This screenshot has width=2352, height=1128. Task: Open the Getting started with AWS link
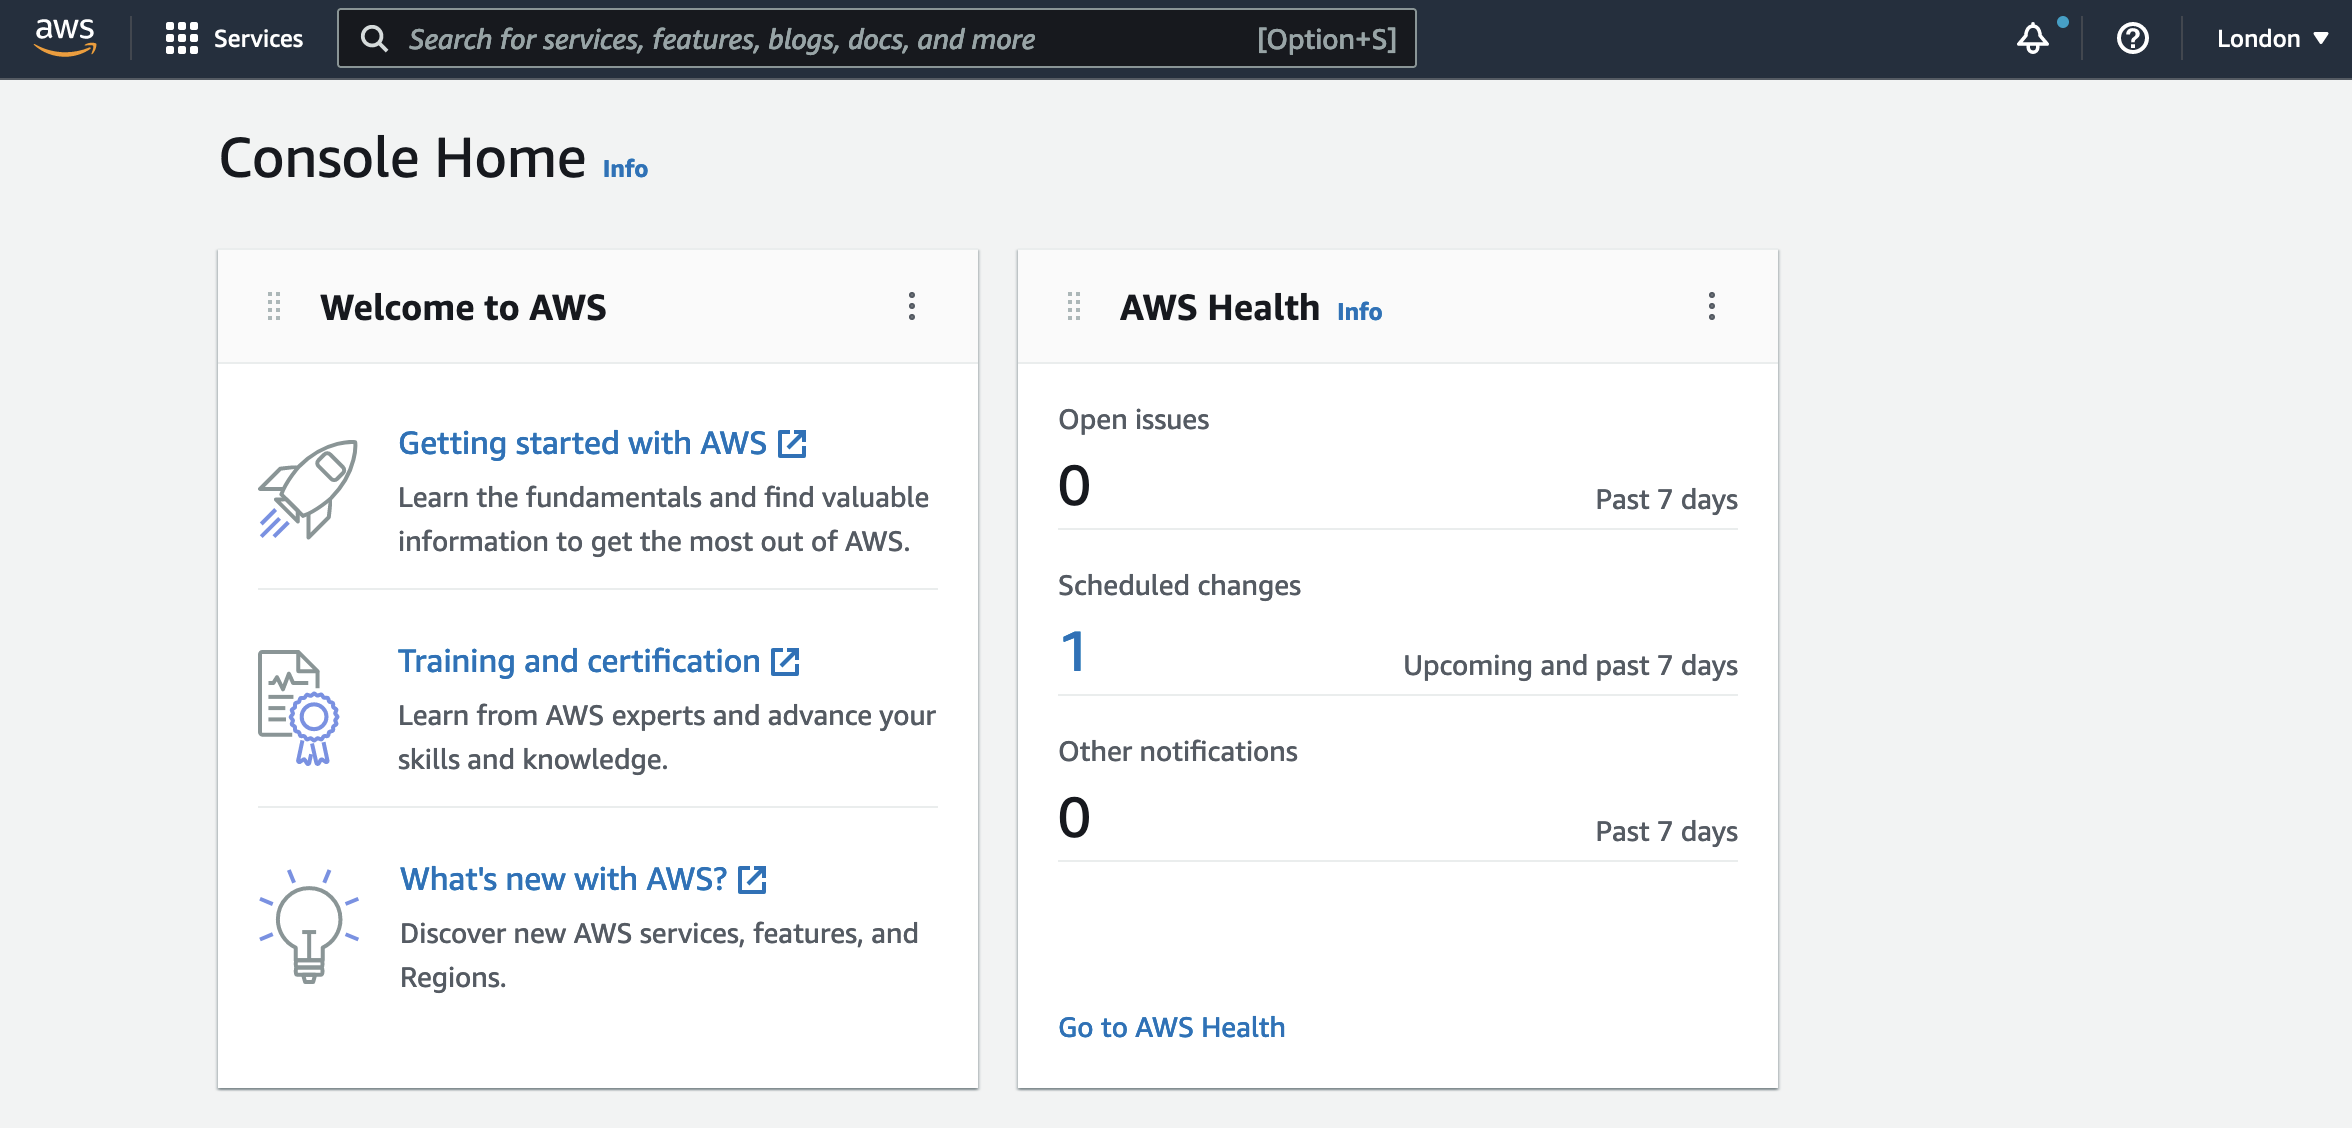(584, 443)
